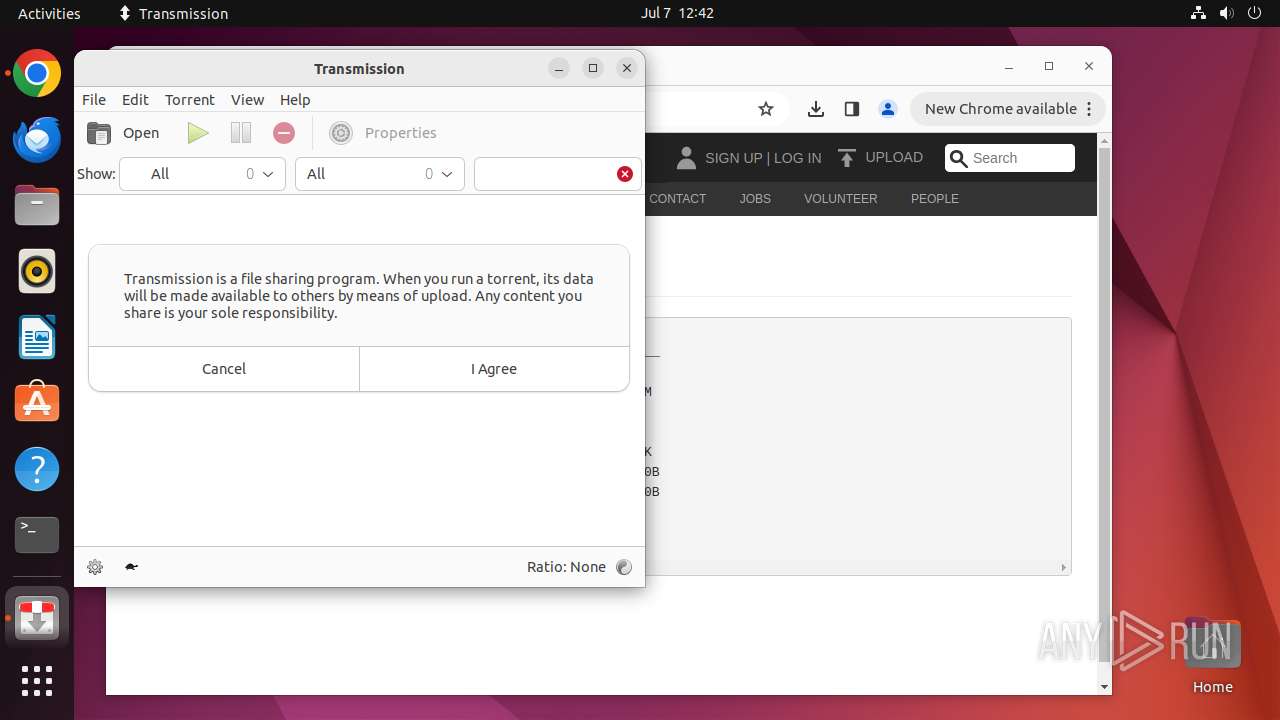Expand the first Show filter All dropdown
Screen dimensions: 1280x720
point(202,174)
